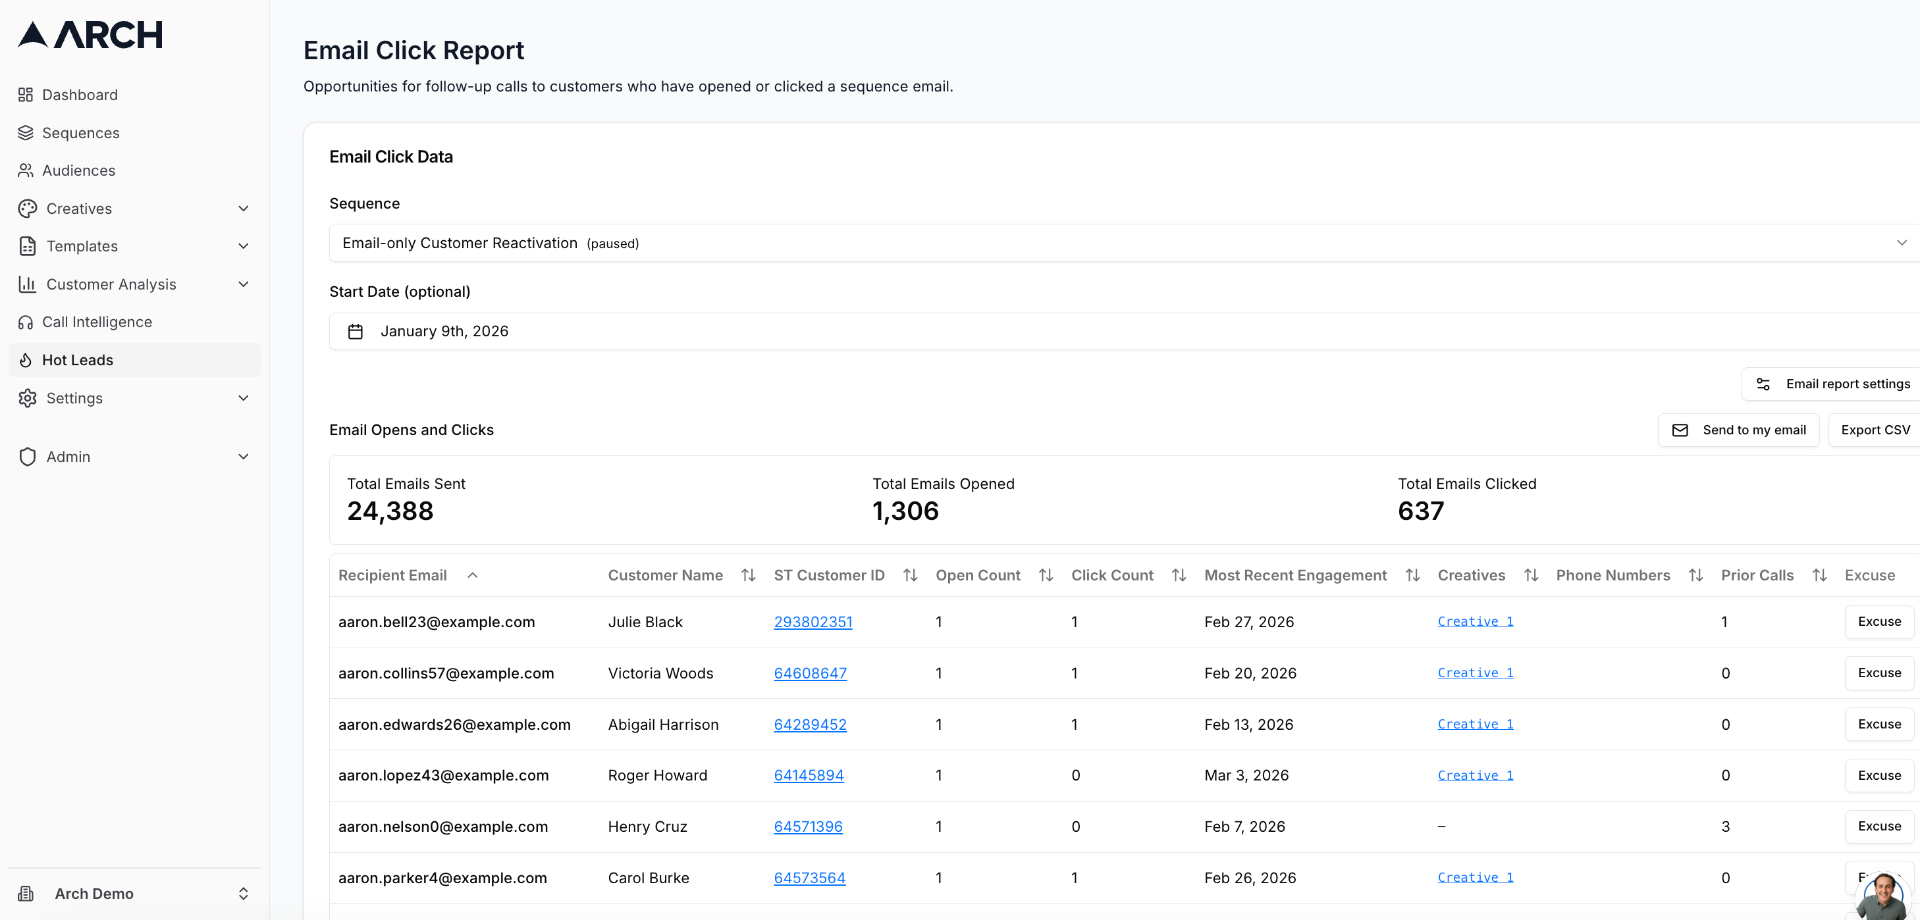1920x920 pixels.
Task: Open customer ID 293802351 link
Action: point(813,622)
